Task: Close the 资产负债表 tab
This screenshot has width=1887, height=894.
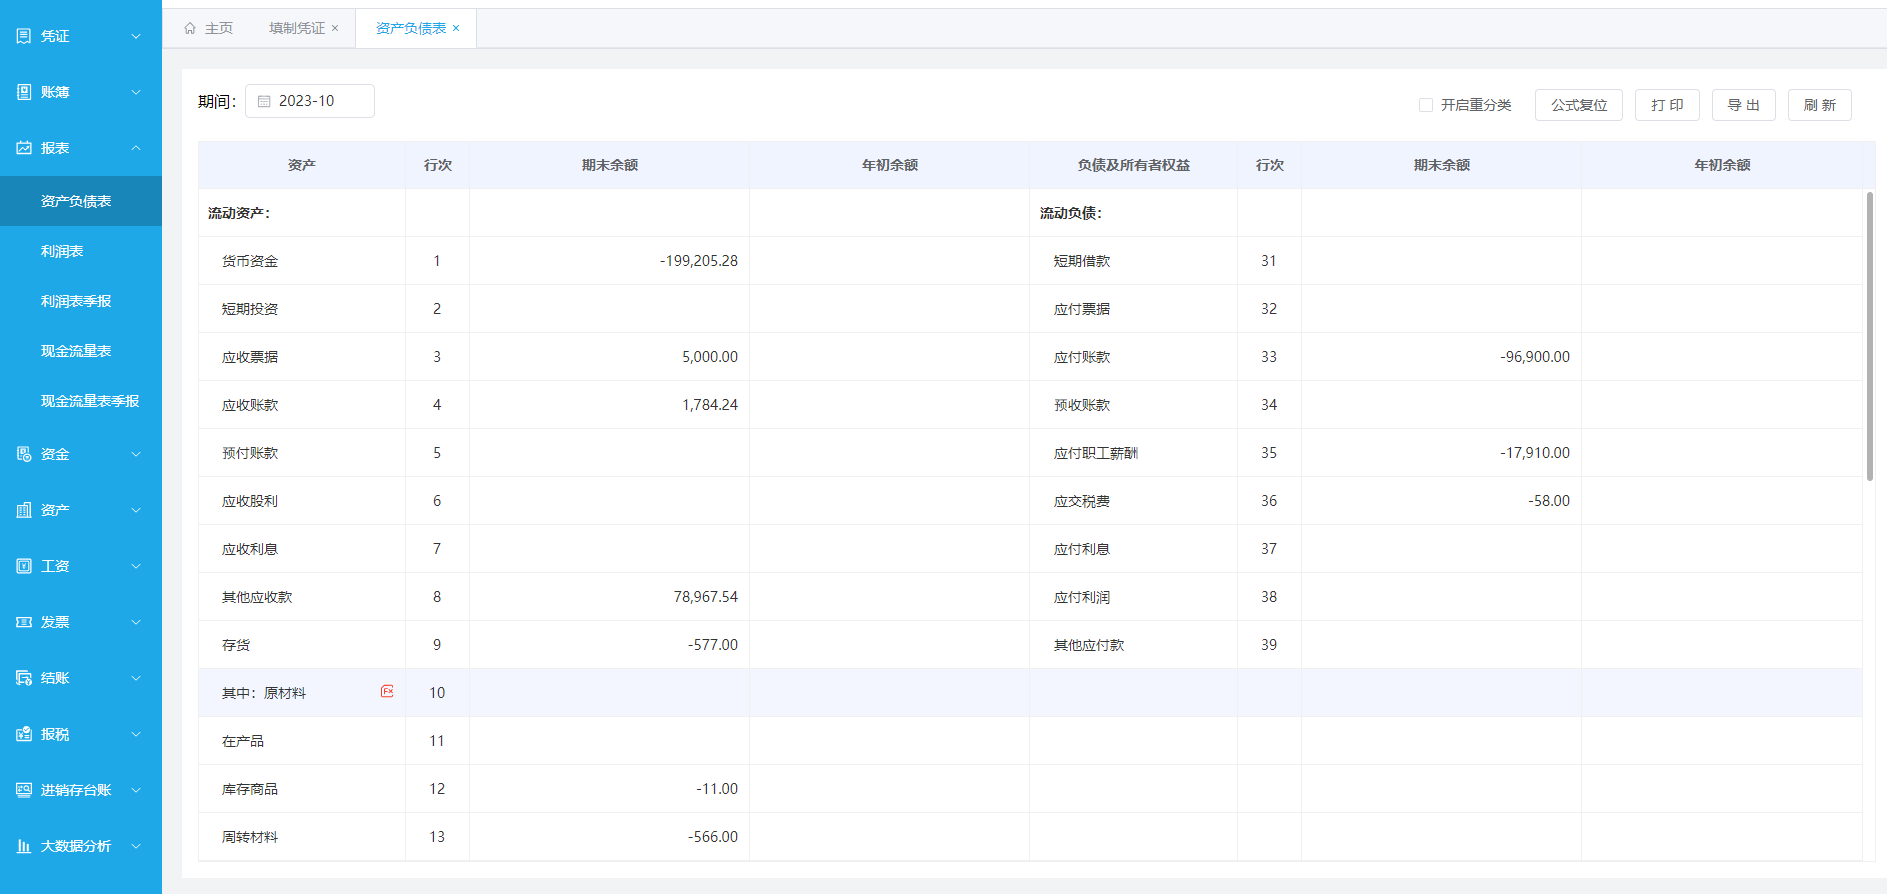Action: click(456, 28)
